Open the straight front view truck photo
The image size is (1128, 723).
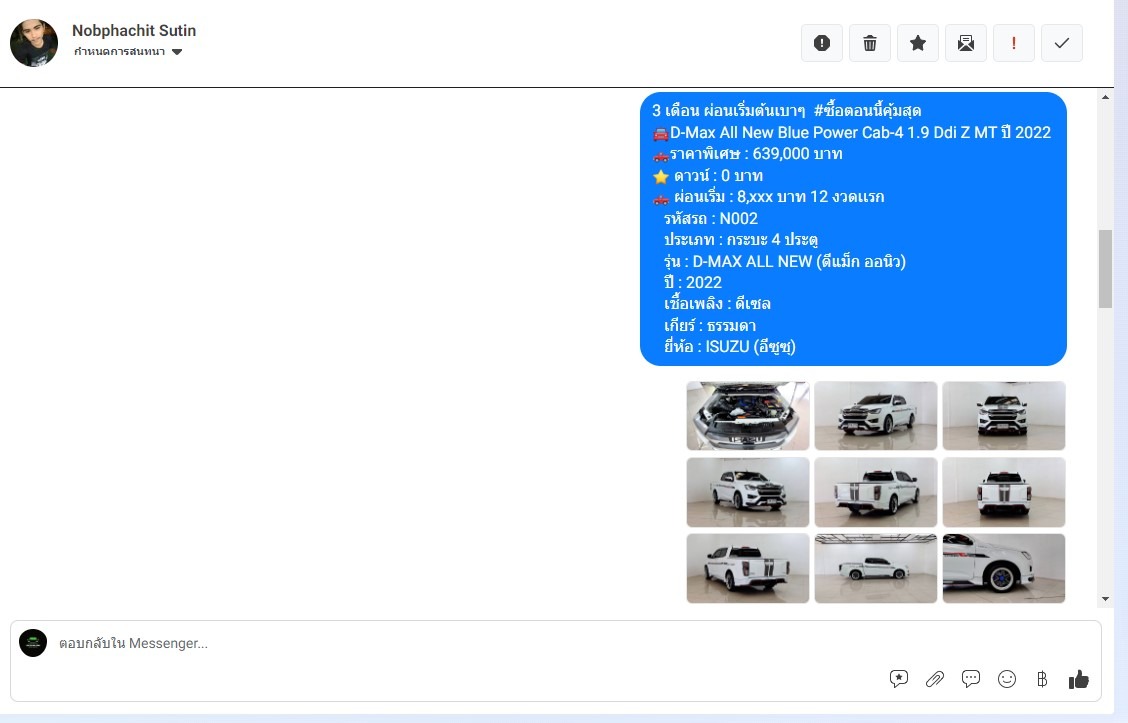[1004, 416]
